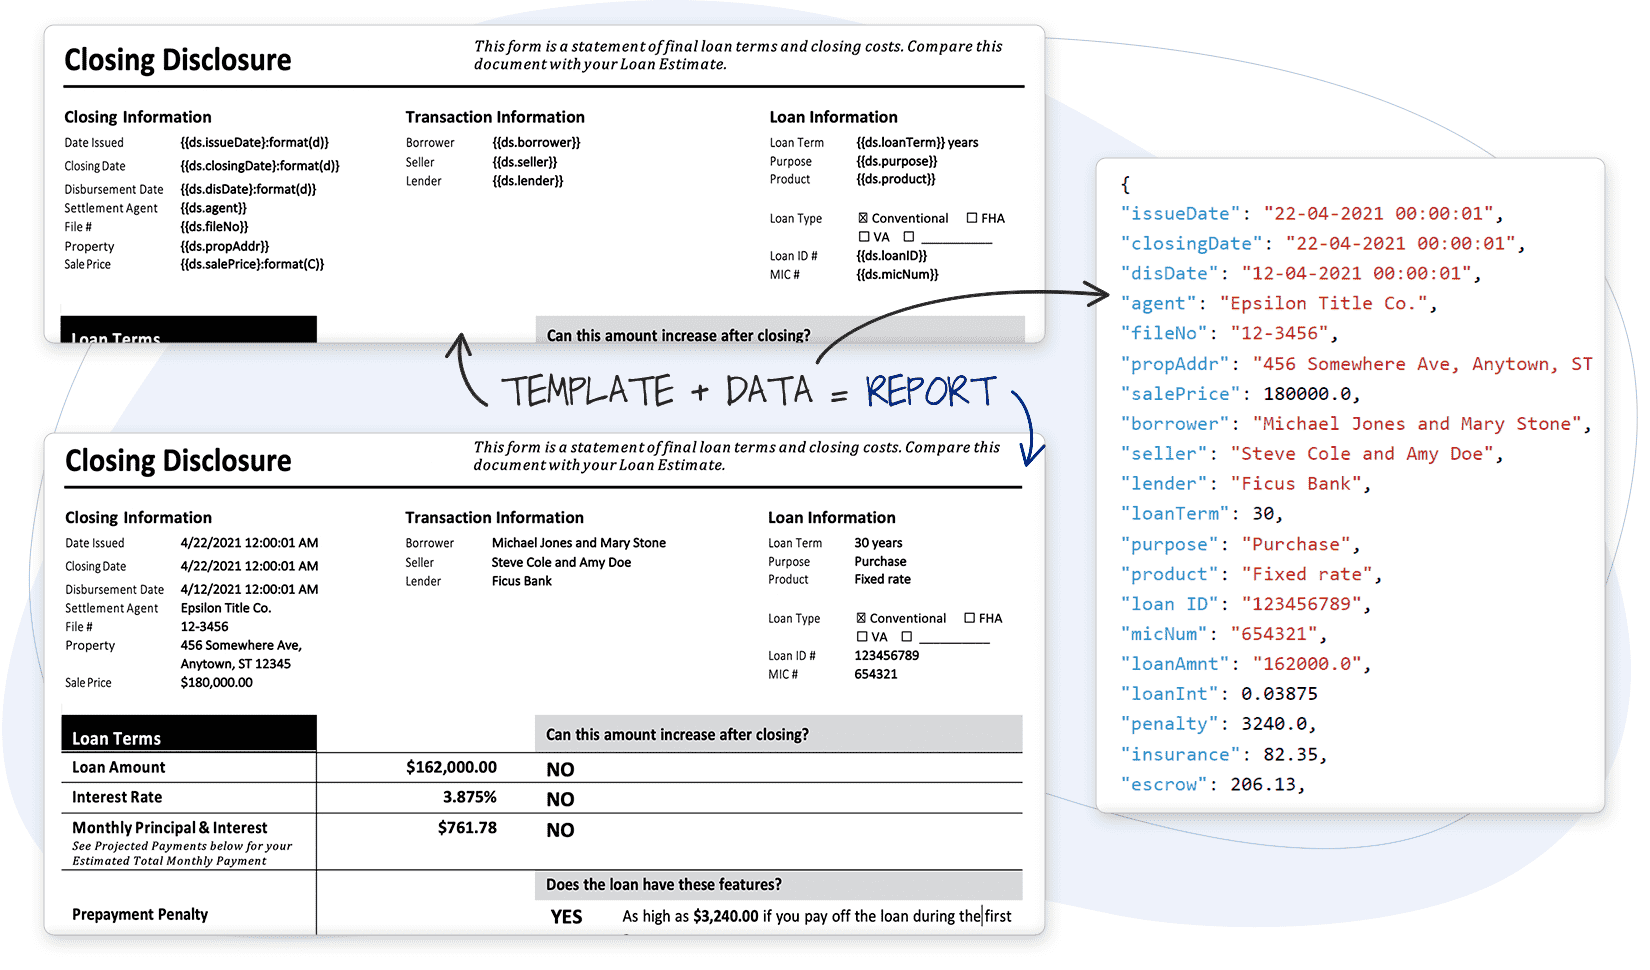Select the borrower name Michael Jones

(1330, 423)
